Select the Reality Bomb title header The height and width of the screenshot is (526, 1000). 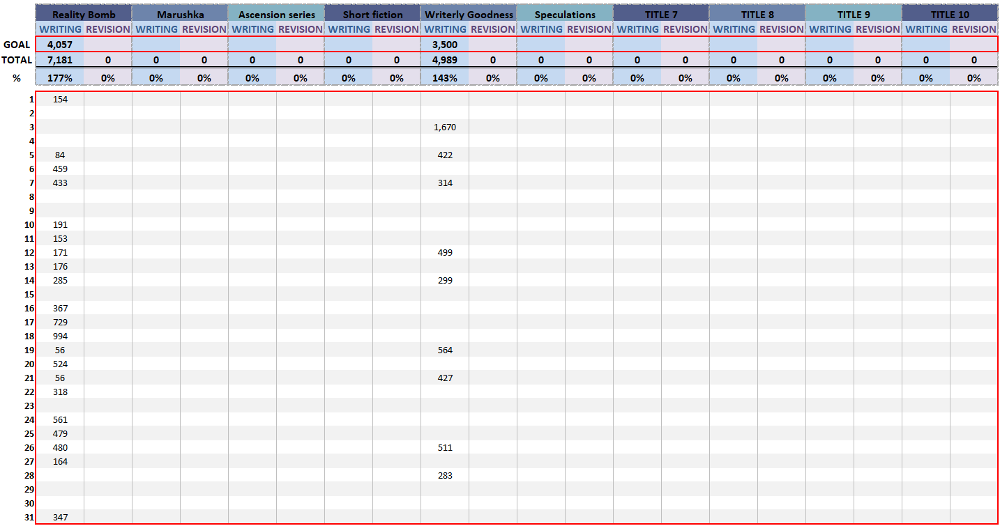coord(84,14)
